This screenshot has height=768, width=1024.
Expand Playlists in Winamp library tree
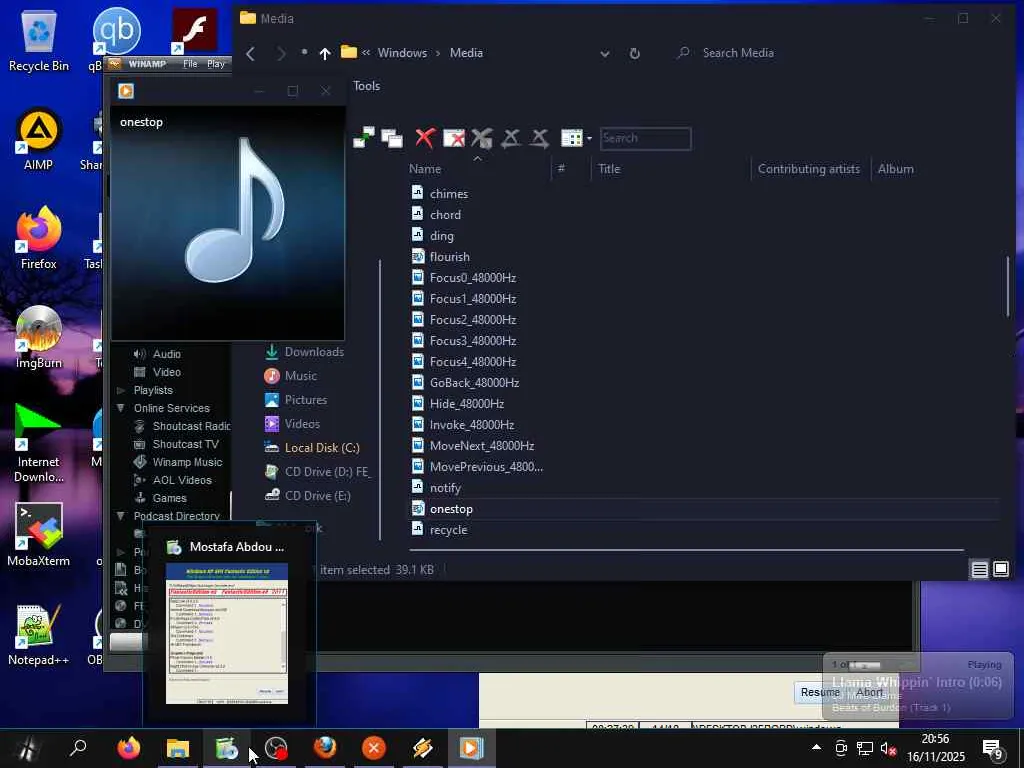pyautogui.click(x=121, y=390)
